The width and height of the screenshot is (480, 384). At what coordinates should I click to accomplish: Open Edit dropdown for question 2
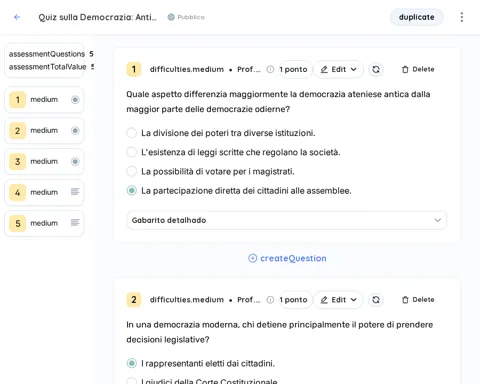tap(338, 300)
